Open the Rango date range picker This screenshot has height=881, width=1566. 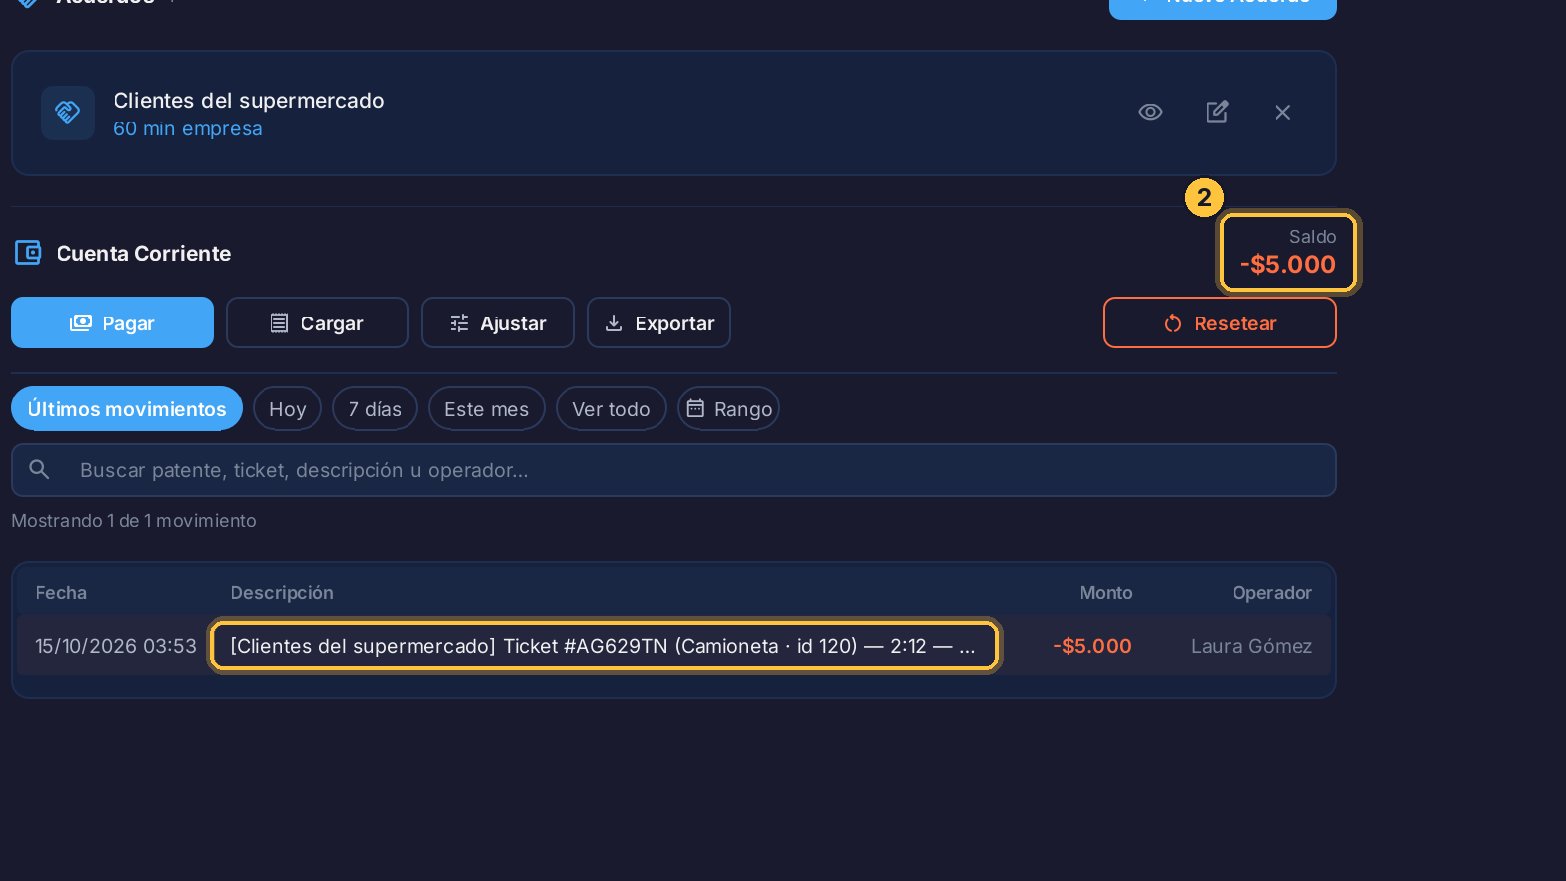click(728, 409)
